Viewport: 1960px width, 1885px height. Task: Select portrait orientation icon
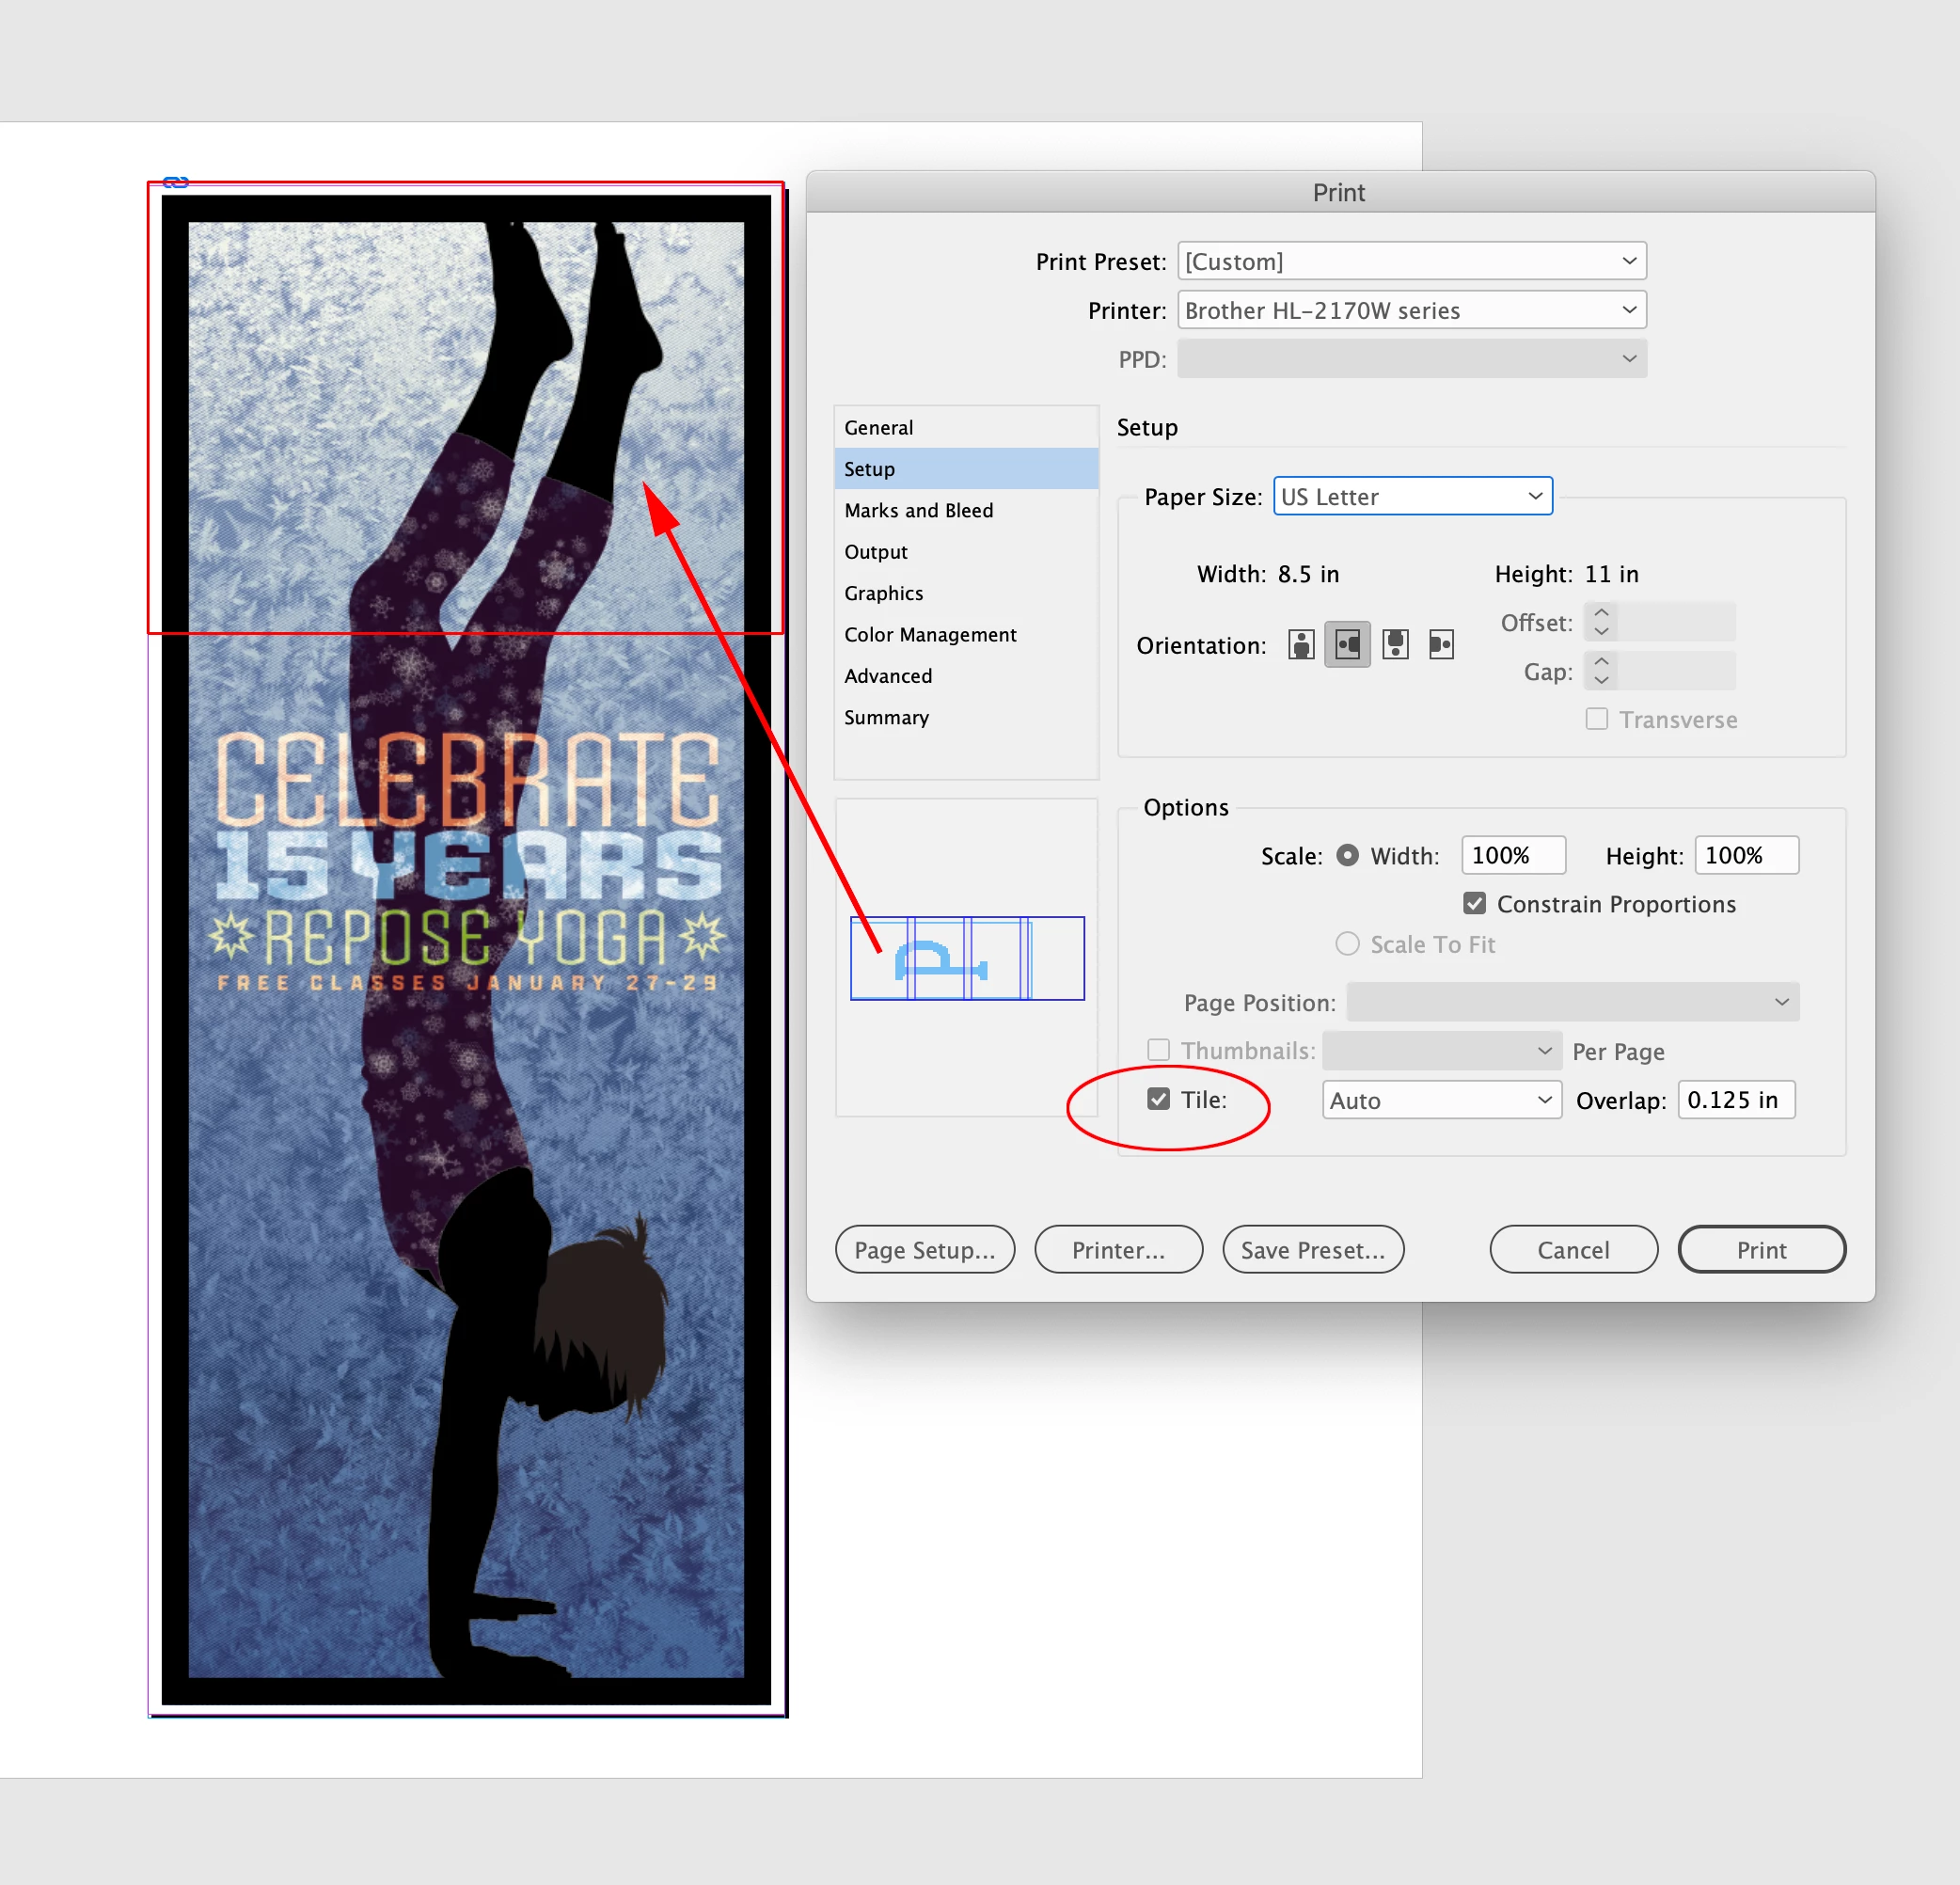point(1300,645)
